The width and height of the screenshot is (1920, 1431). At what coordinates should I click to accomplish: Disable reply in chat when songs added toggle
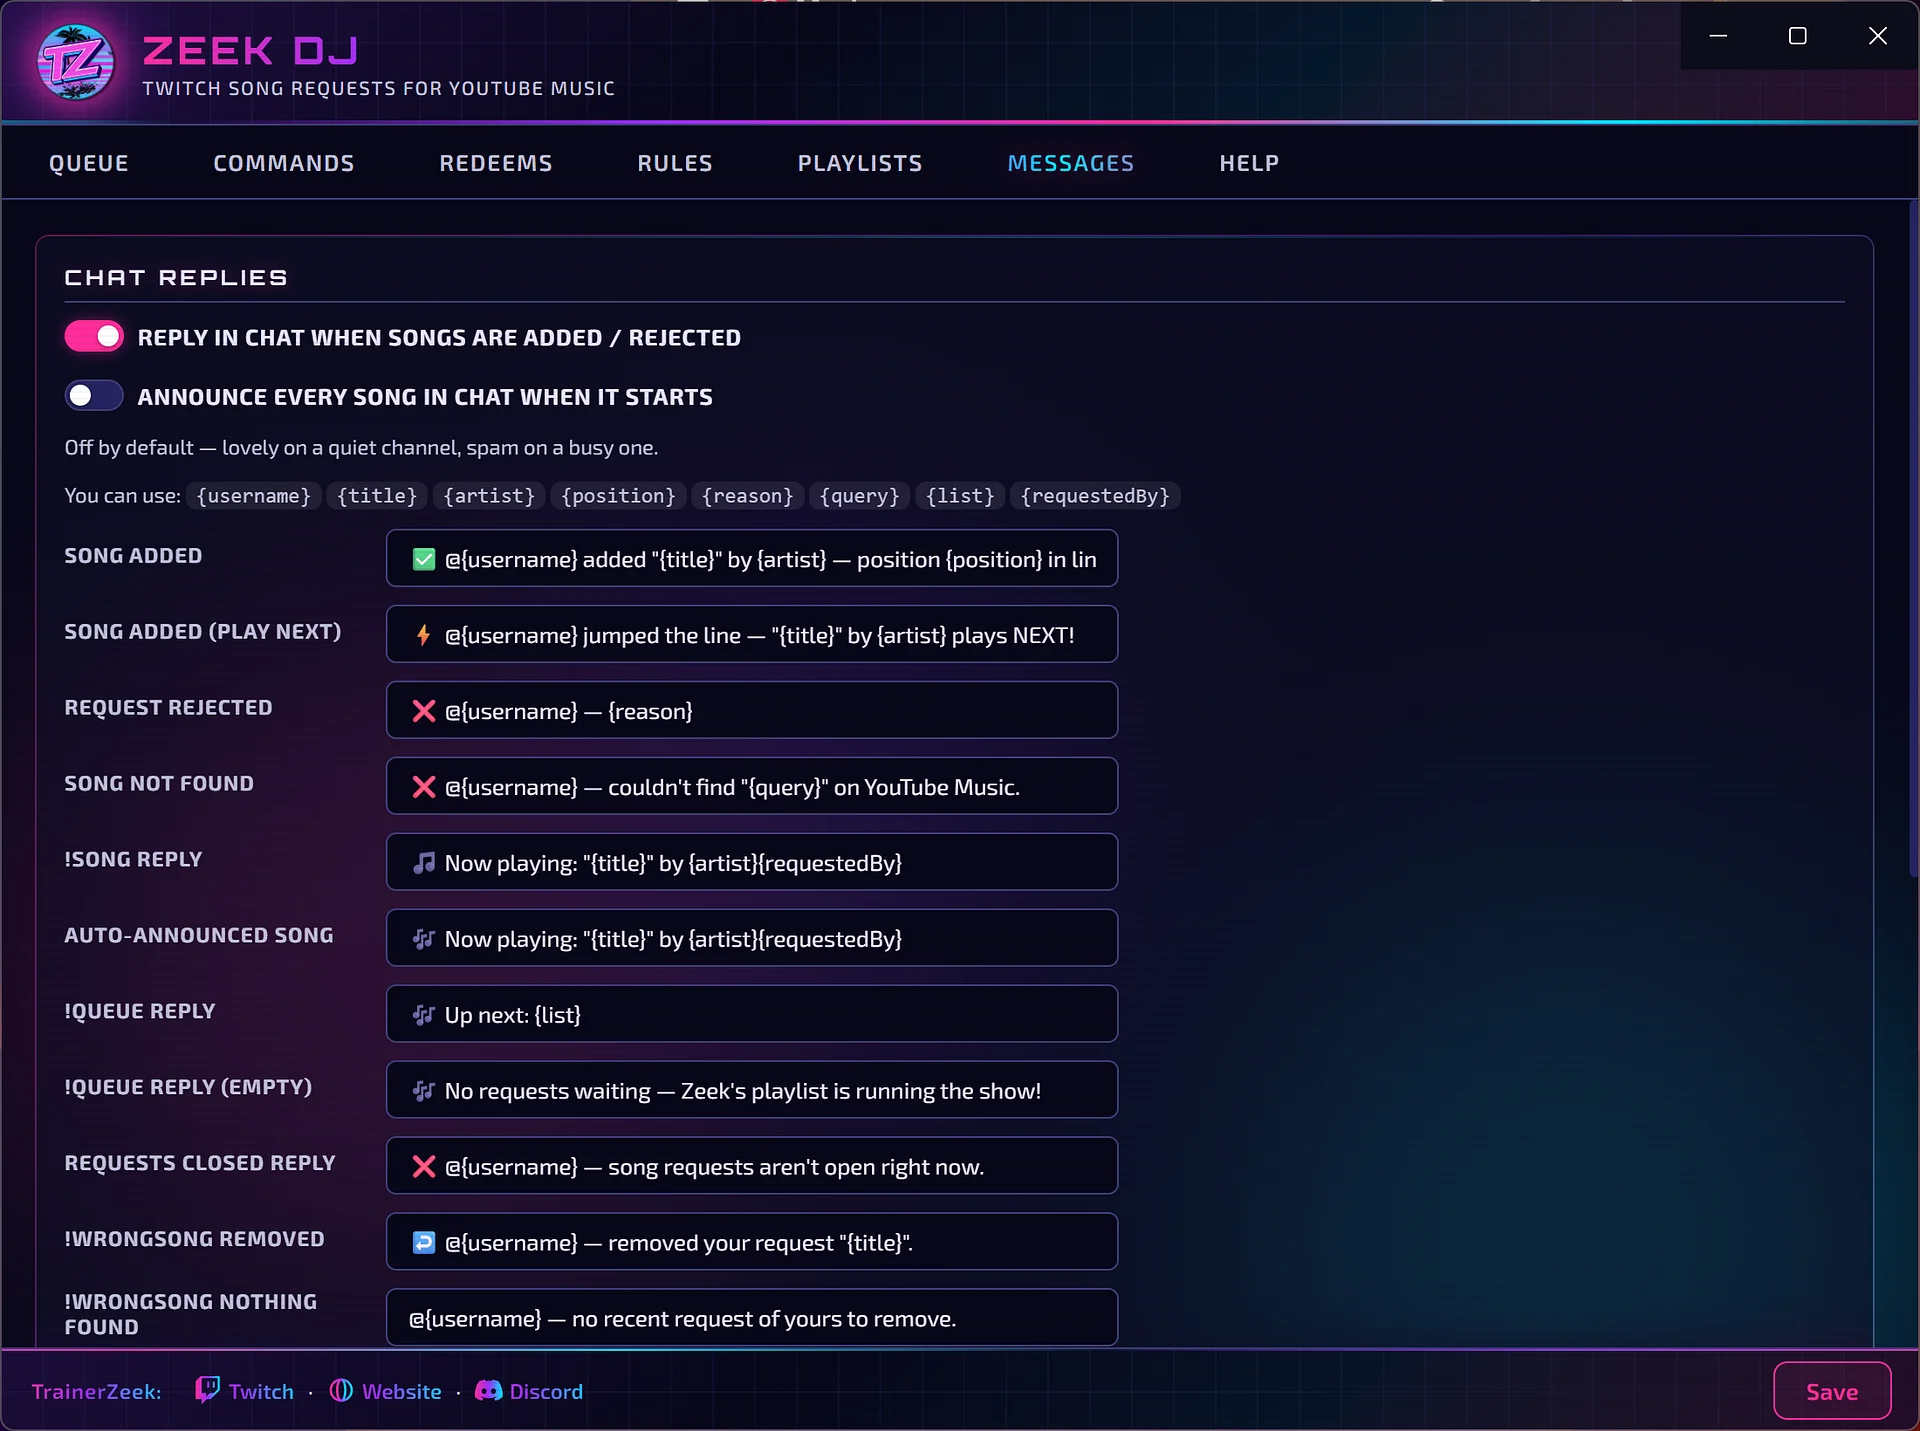coord(94,337)
